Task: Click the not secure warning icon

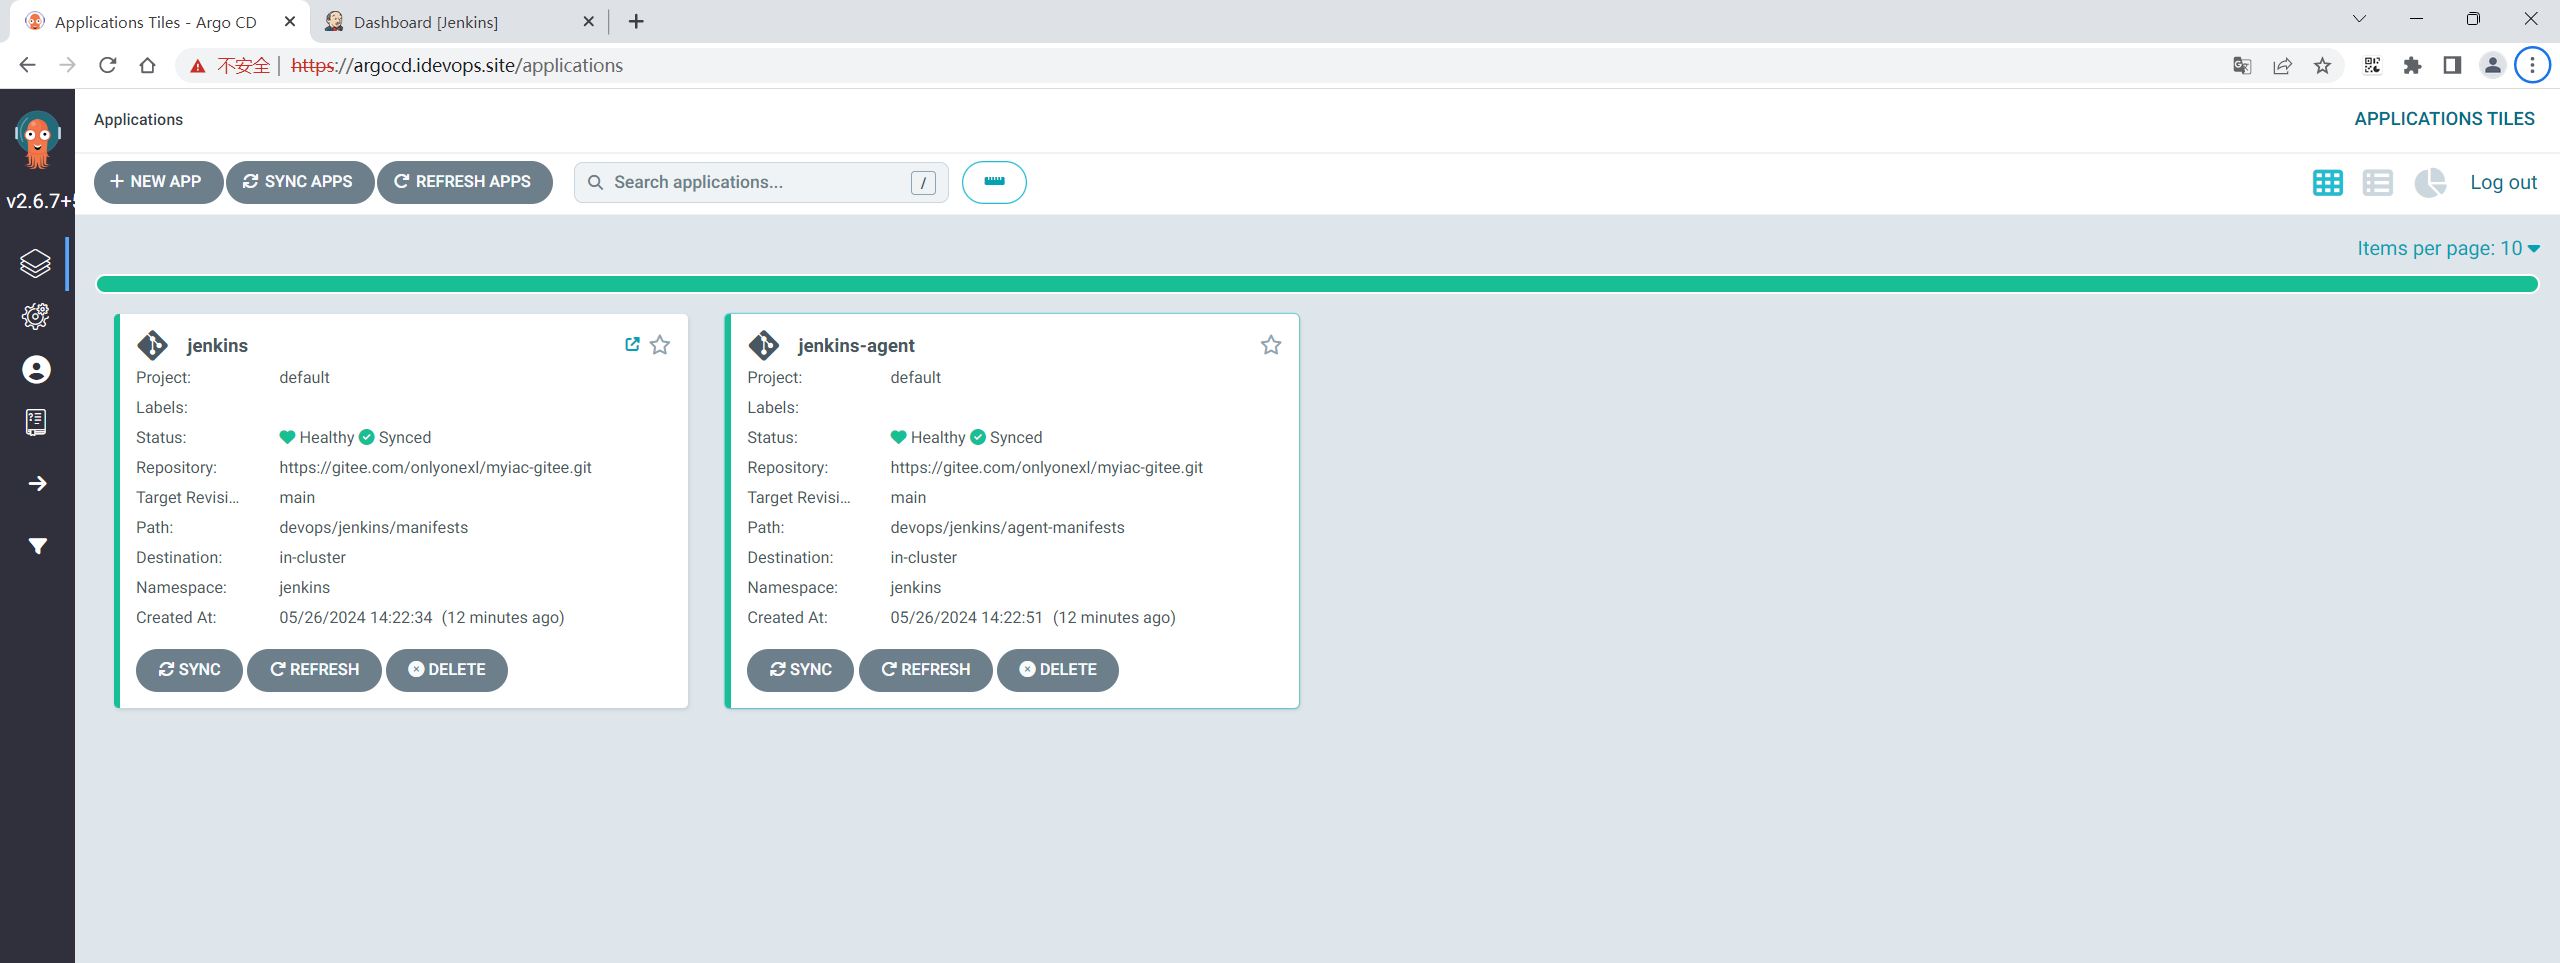Action: coord(198,66)
